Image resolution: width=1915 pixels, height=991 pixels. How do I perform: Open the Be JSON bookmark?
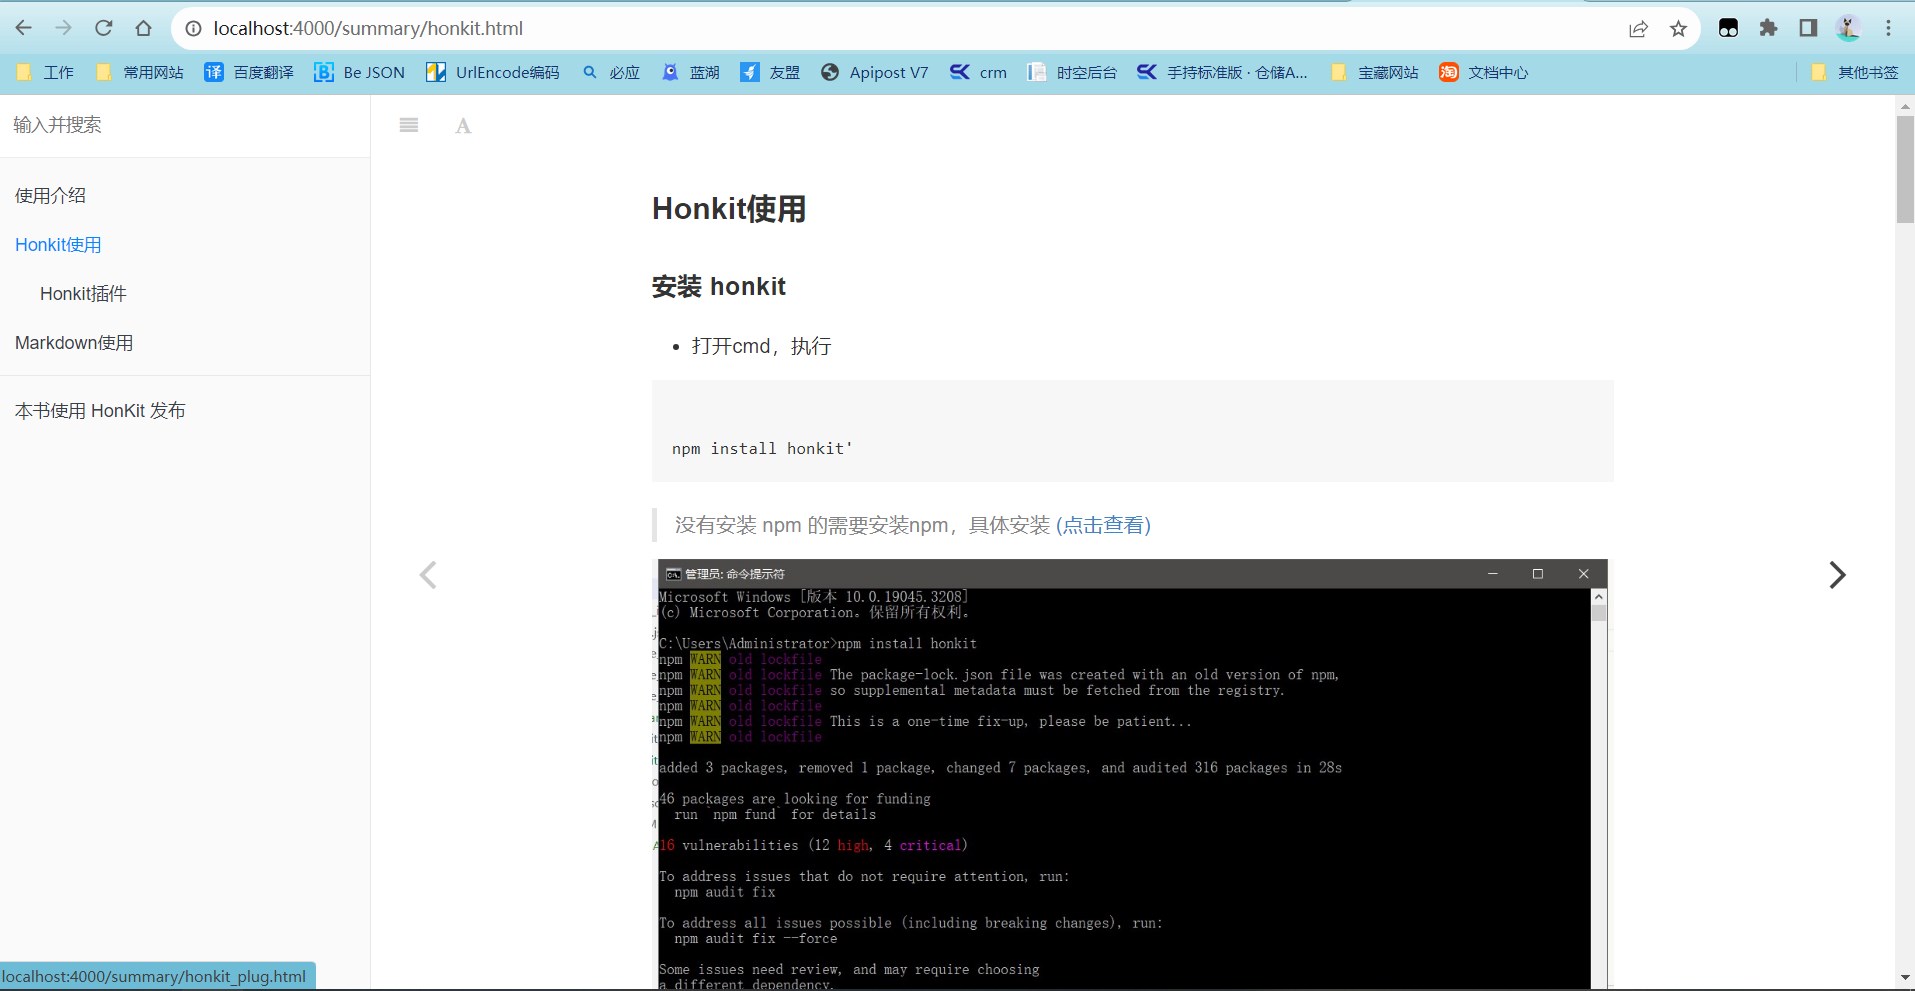(360, 72)
